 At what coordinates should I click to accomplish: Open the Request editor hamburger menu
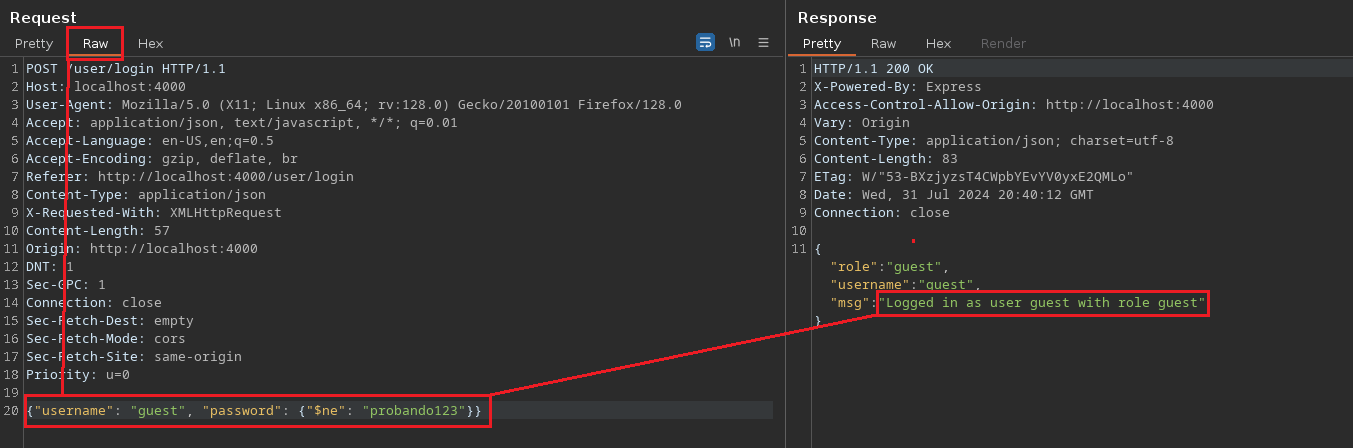[x=763, y=42]
